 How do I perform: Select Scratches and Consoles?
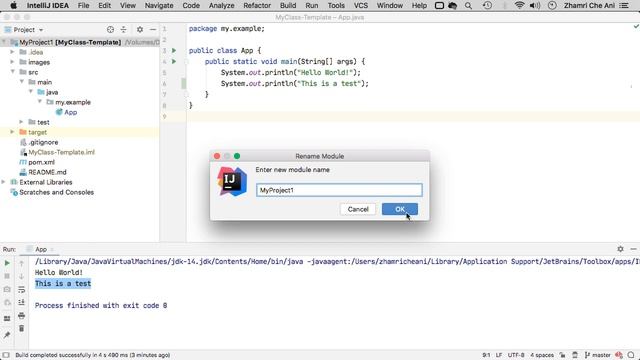click(56, 192)
